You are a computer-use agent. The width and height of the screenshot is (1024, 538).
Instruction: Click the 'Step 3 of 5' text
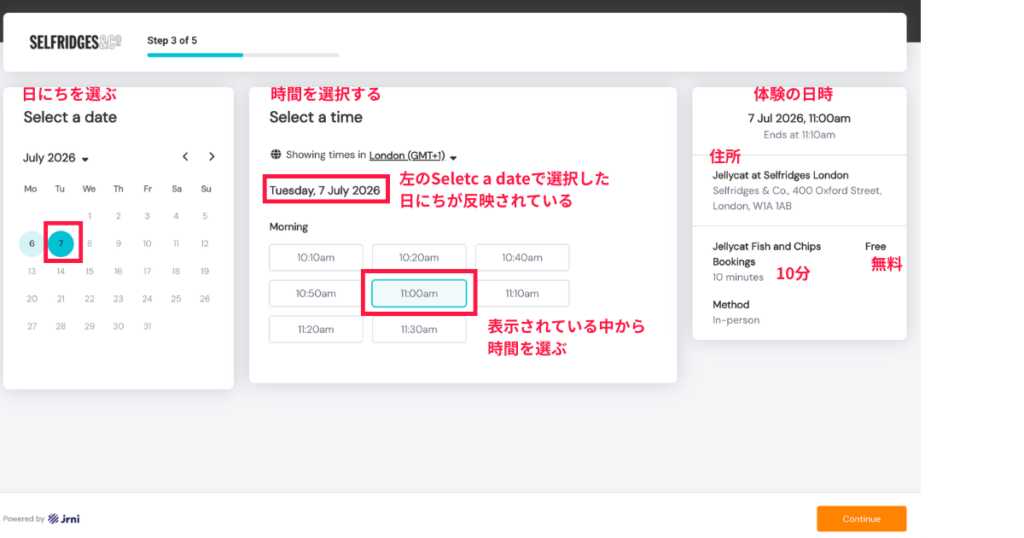[x=172, y=40]
